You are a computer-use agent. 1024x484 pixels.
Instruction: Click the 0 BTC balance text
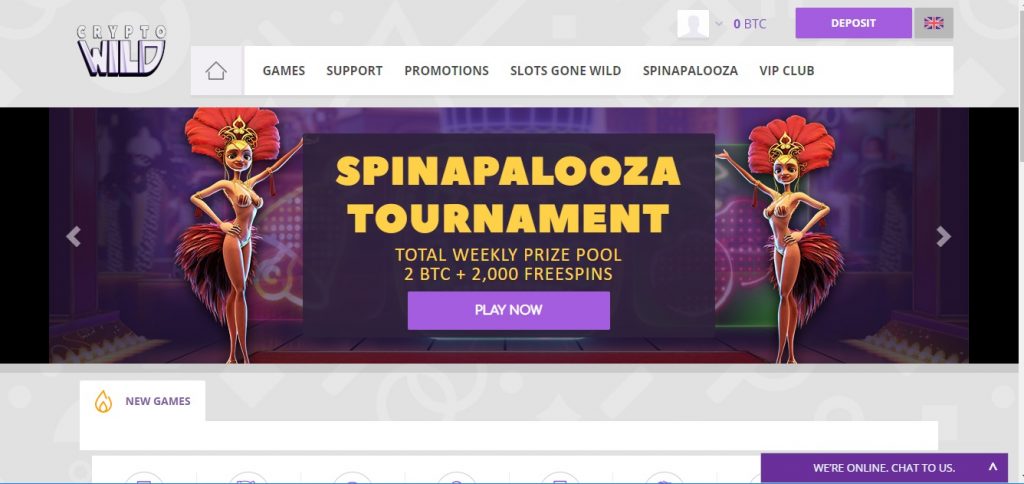click(x=749, y=24)
